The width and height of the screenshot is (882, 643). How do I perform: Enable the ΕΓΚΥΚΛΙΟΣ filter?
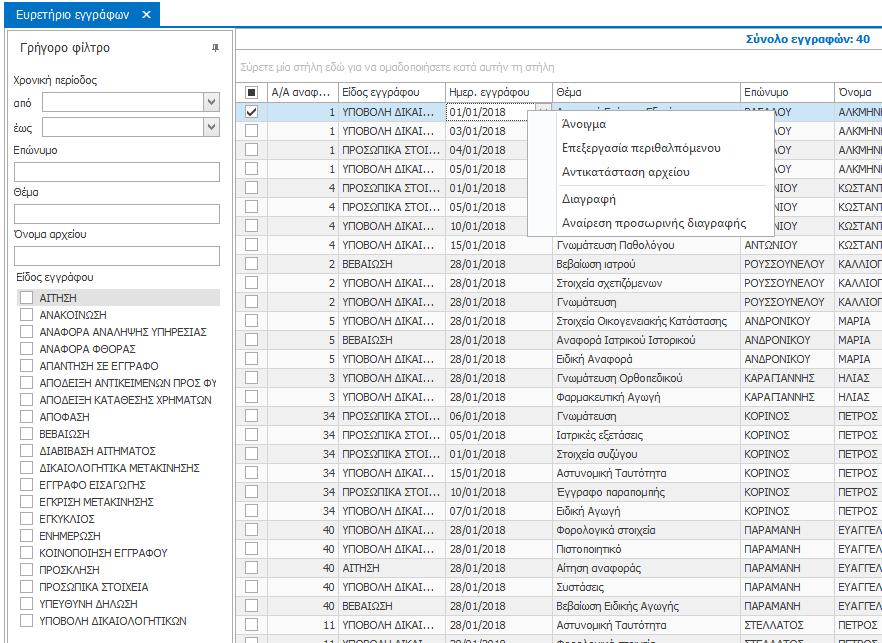pos(26,519)
